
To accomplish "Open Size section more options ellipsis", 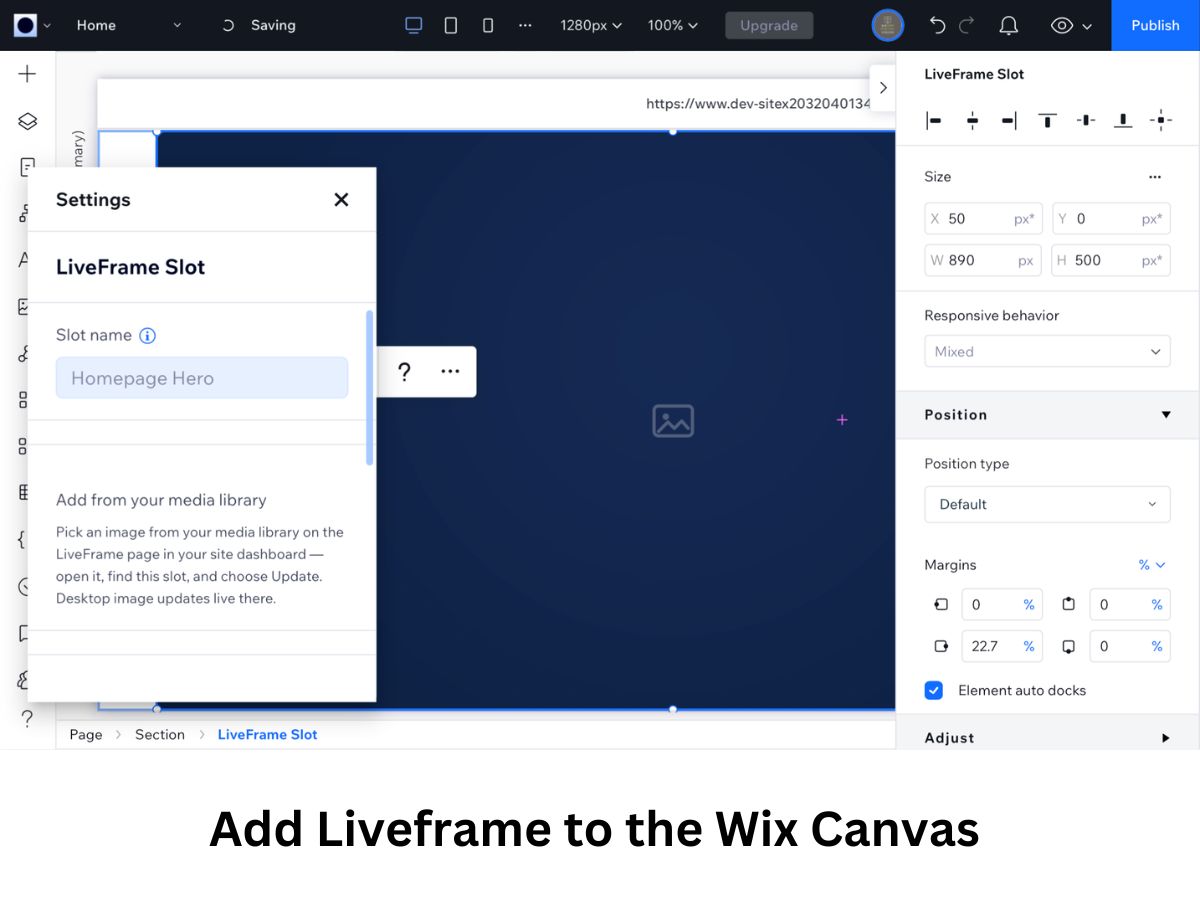I will pyautogui.click(x=1155, y=177).
